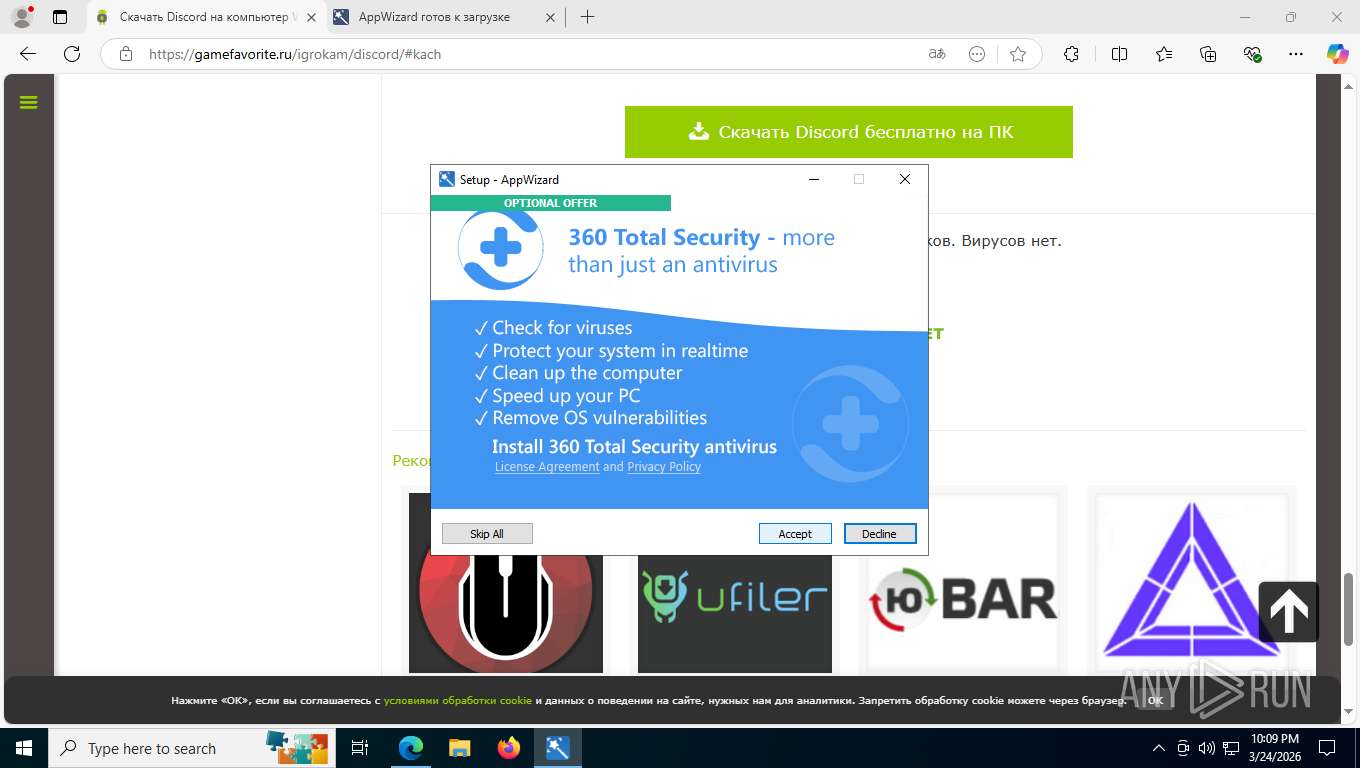Open the translate page icon in address bar
1360x768 pixels.
[937, 54]
